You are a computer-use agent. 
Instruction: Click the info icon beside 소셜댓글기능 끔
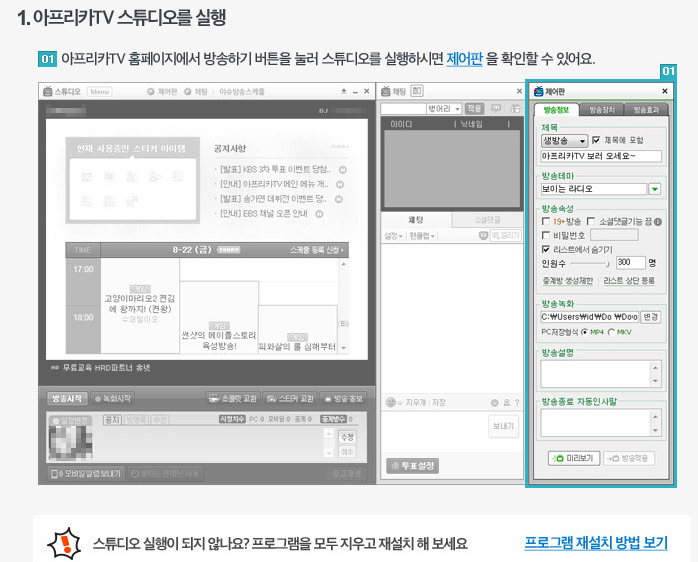coord(658,222)
